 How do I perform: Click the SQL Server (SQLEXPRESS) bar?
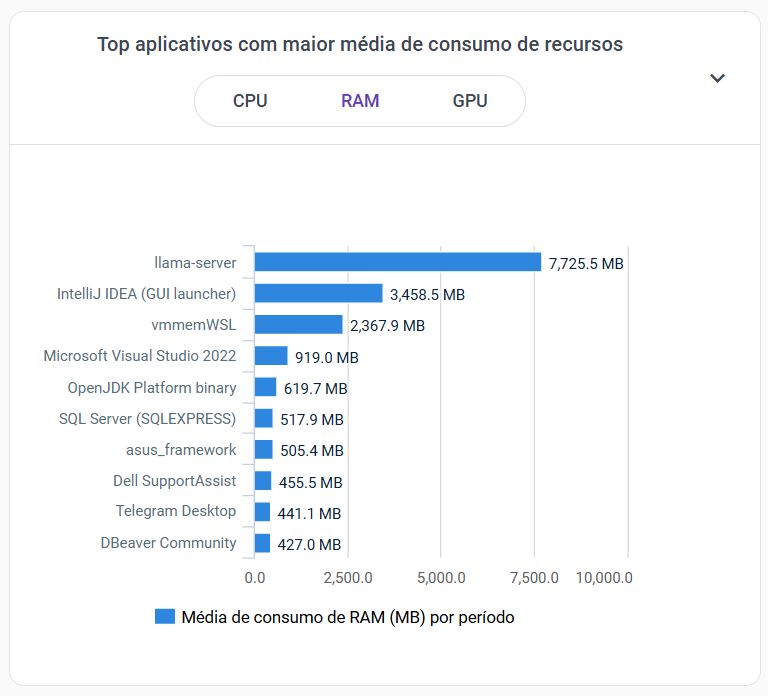[x=264, y=418]
